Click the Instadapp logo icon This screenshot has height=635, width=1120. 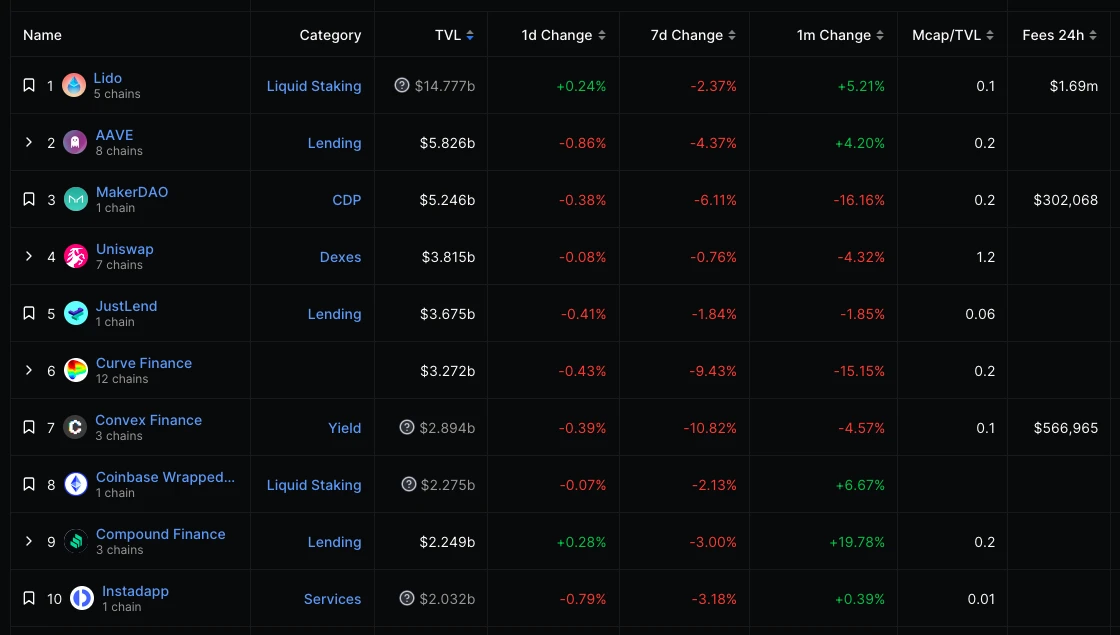(82, 599)
